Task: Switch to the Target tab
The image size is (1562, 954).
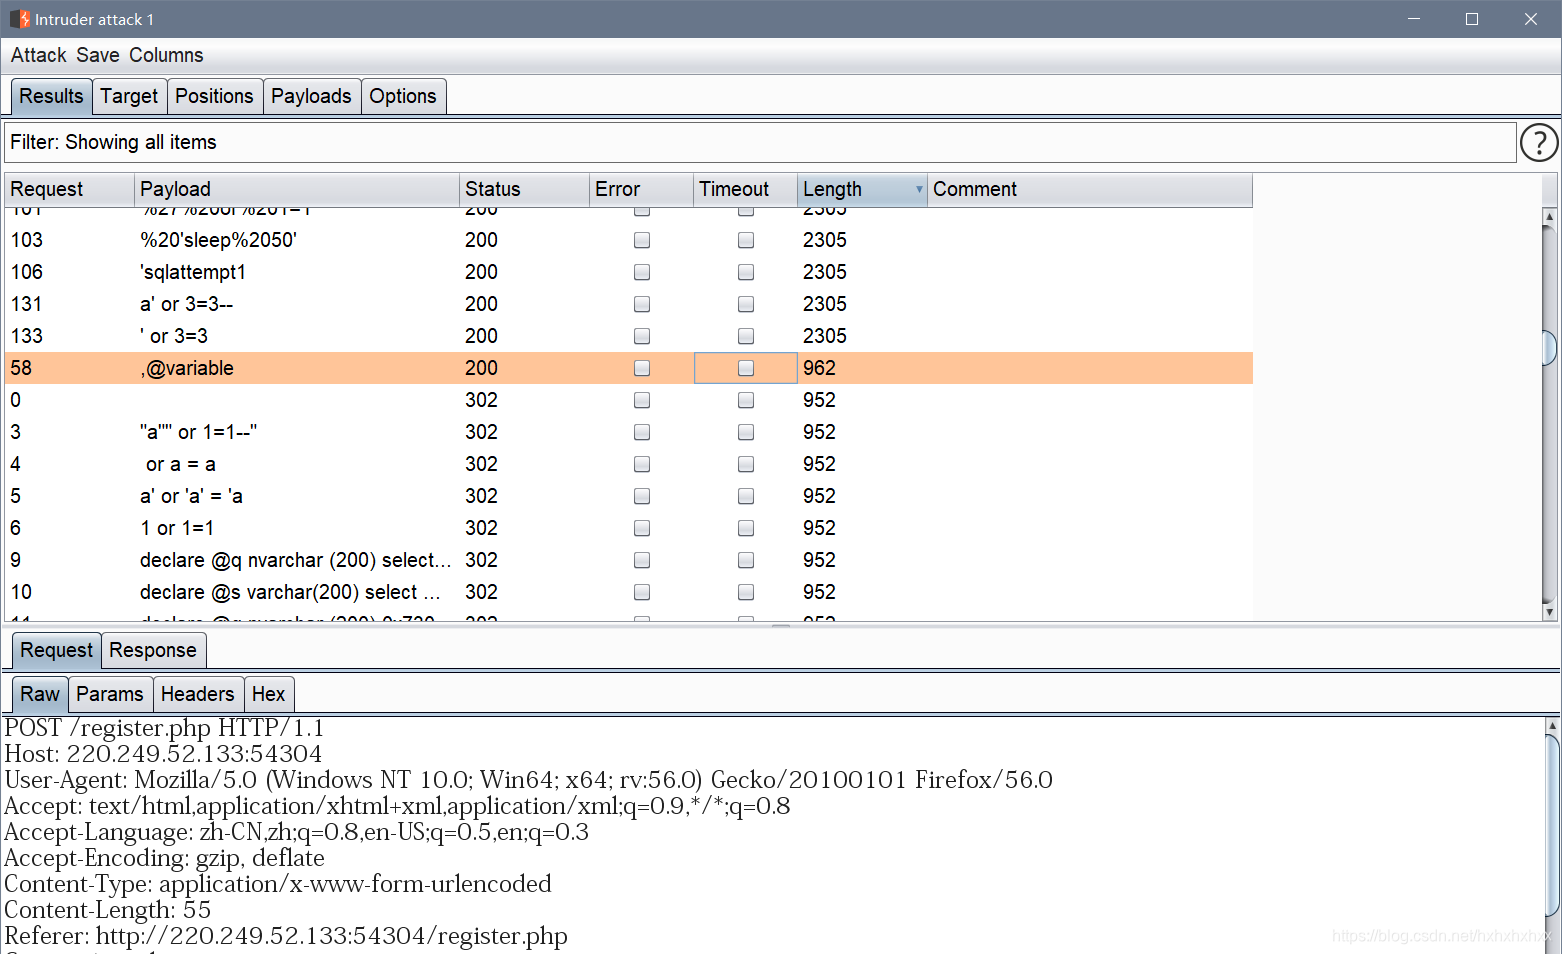Action: 129,96
